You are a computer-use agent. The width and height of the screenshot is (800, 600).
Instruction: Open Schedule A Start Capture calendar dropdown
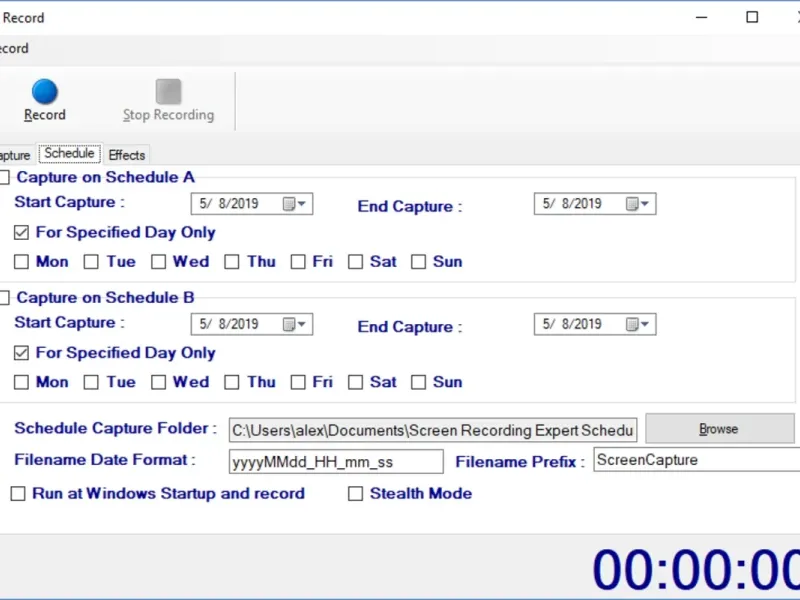coord(294,204)
